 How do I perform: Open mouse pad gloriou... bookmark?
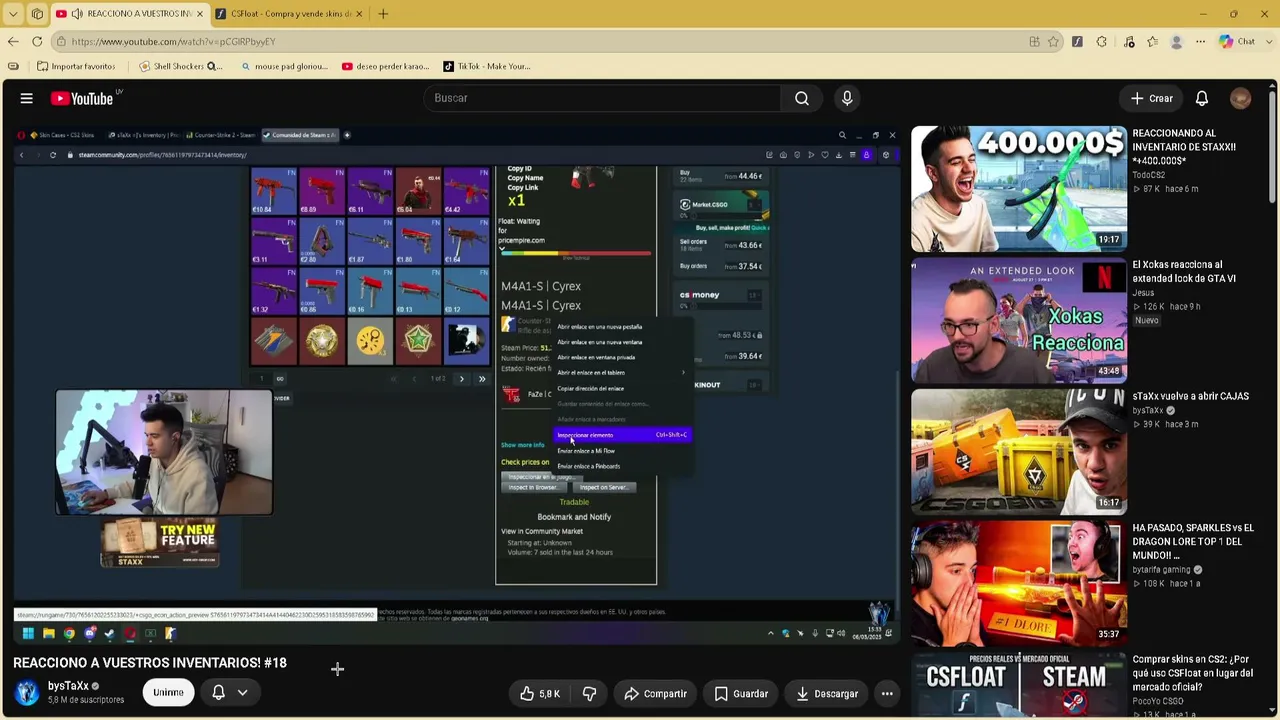[x=285, y=66]
